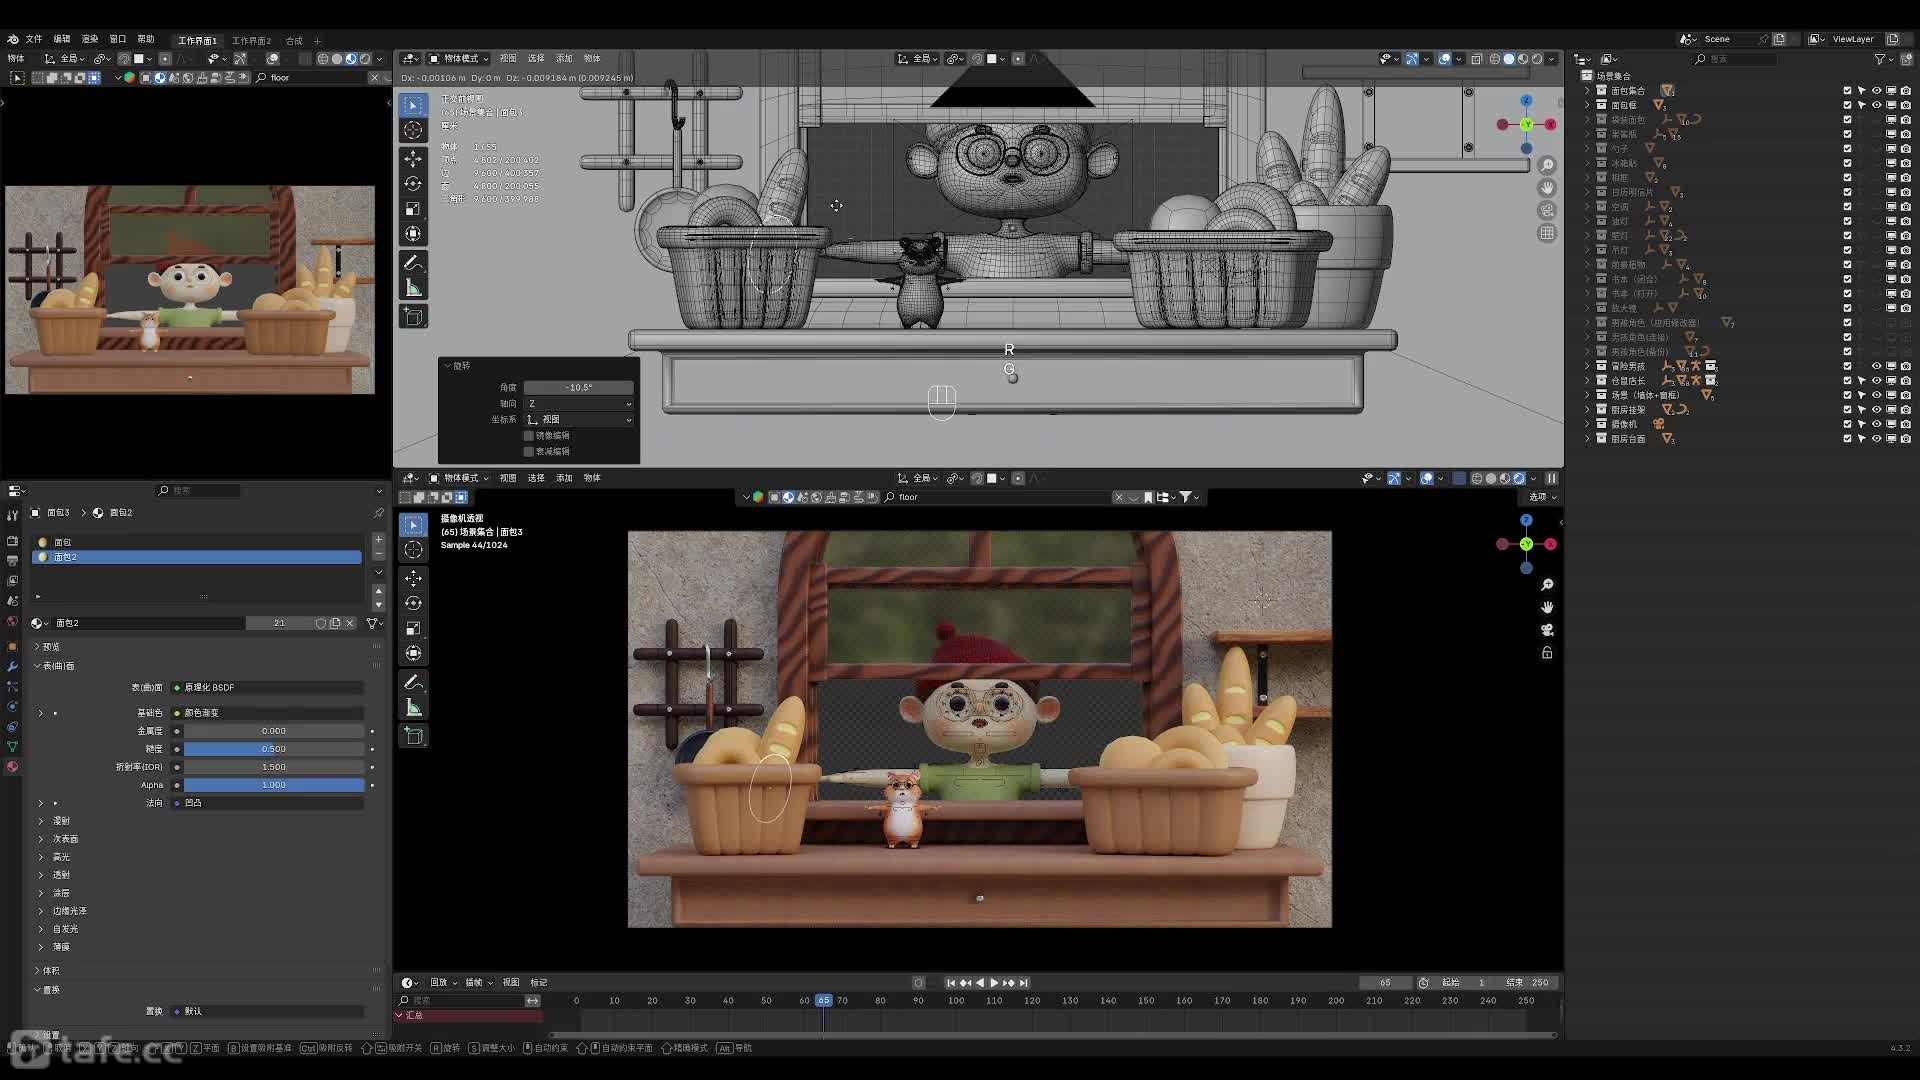
Task: Open the Modifier properties wrench tab
Action: tap(12, 666)
